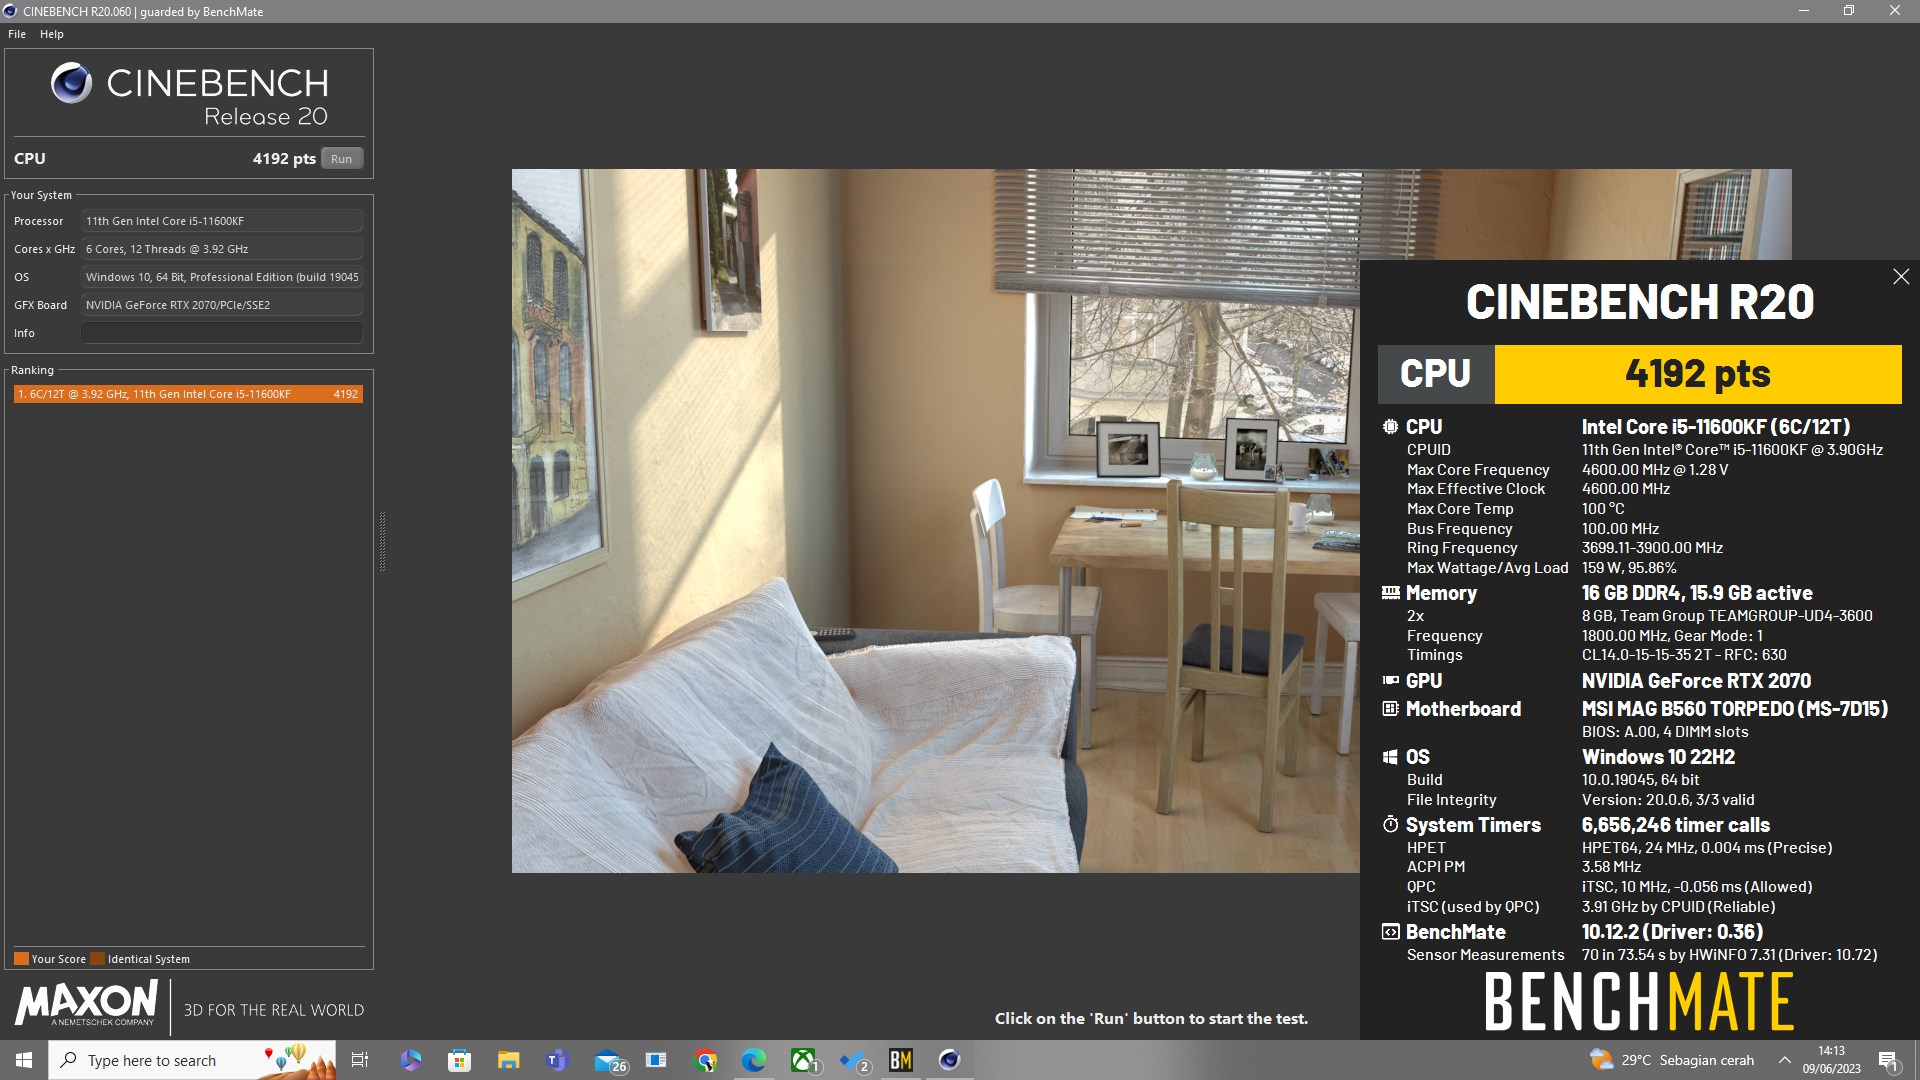
Task: Open Microsoft Edge from the taskbar
Action: (x=754, y=1060)
